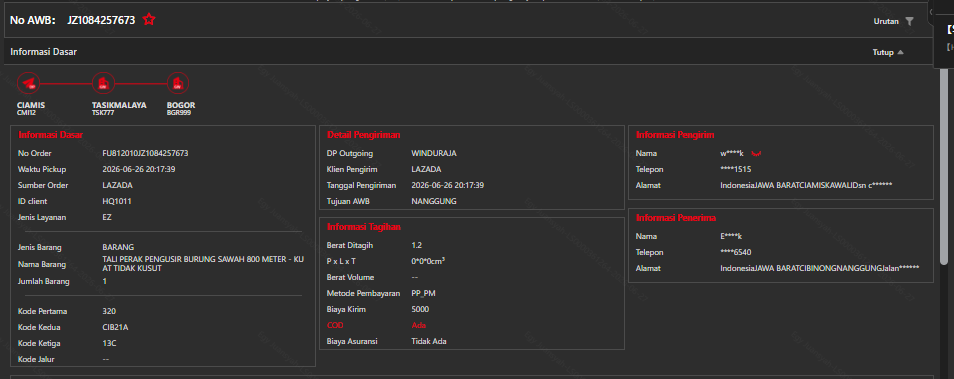Click the recipient phone ****6540
This screenshot has height=379, width=954.
736,252
